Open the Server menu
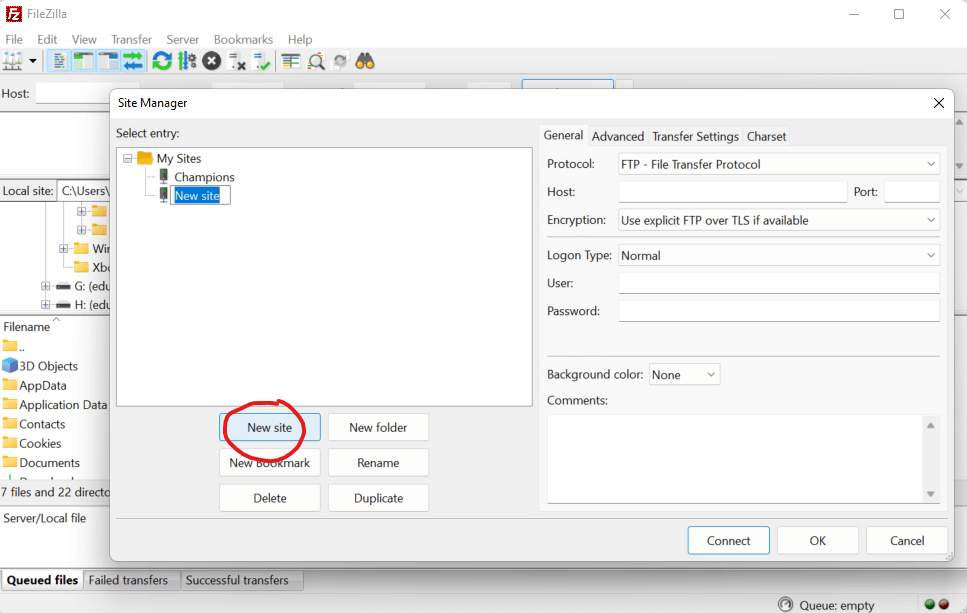 click(183, 39)
